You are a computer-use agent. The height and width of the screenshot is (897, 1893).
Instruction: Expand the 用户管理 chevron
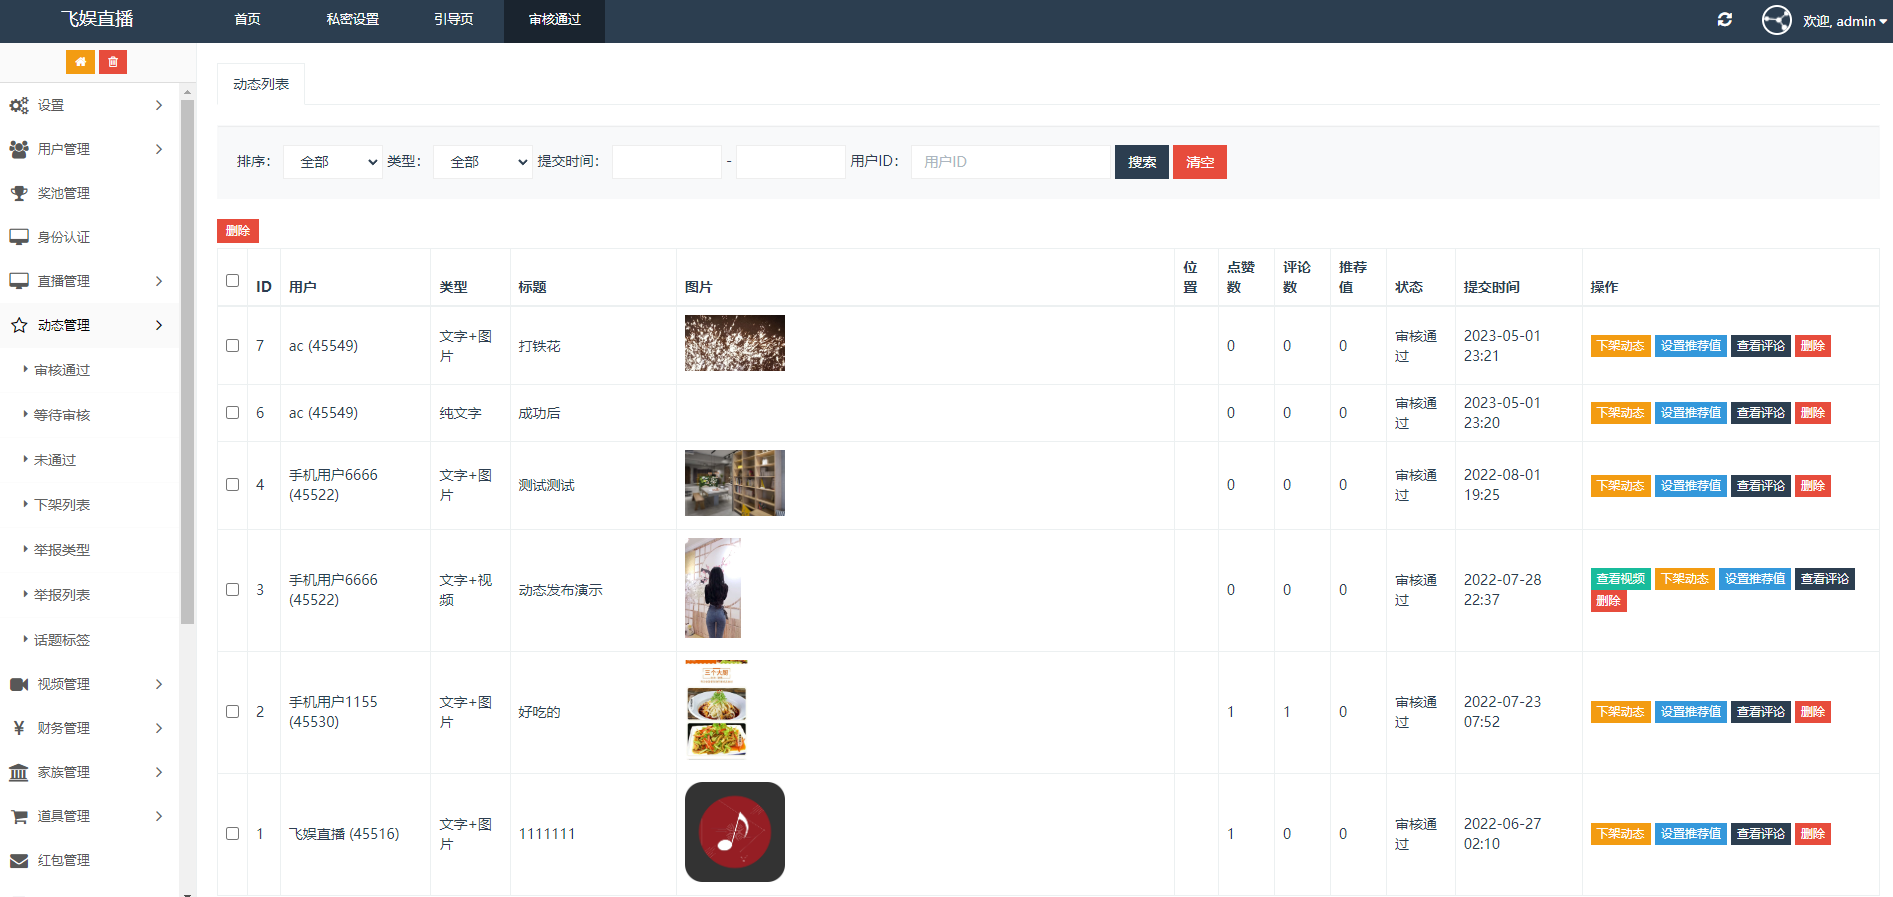tap(159, 149)
